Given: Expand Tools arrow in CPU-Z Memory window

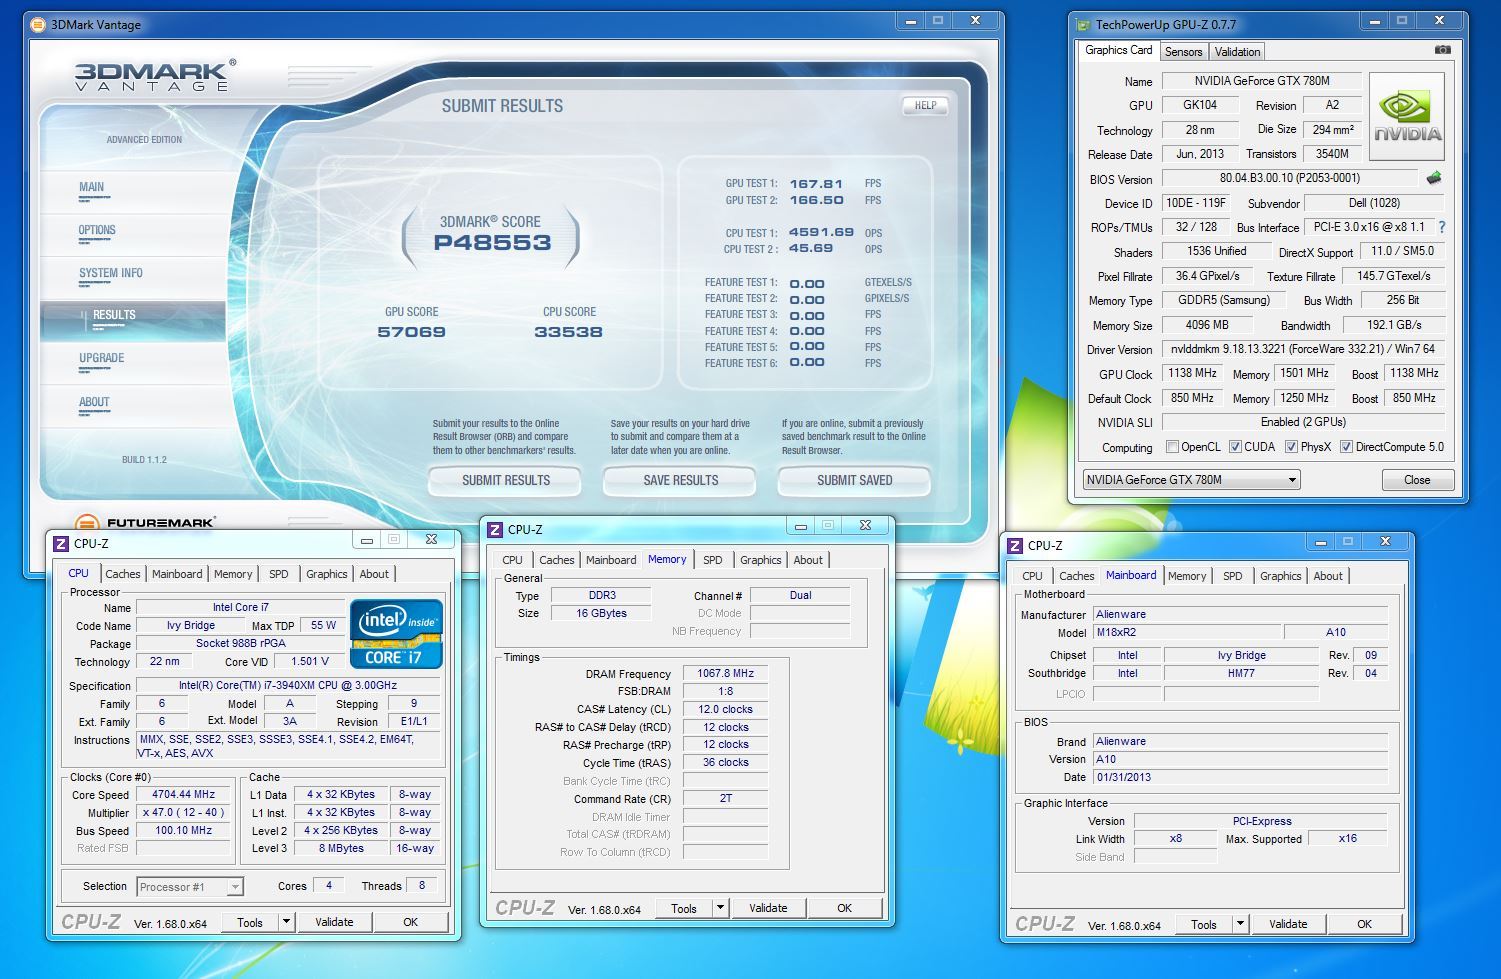Looking at the screenshot, I should (720, 908).
